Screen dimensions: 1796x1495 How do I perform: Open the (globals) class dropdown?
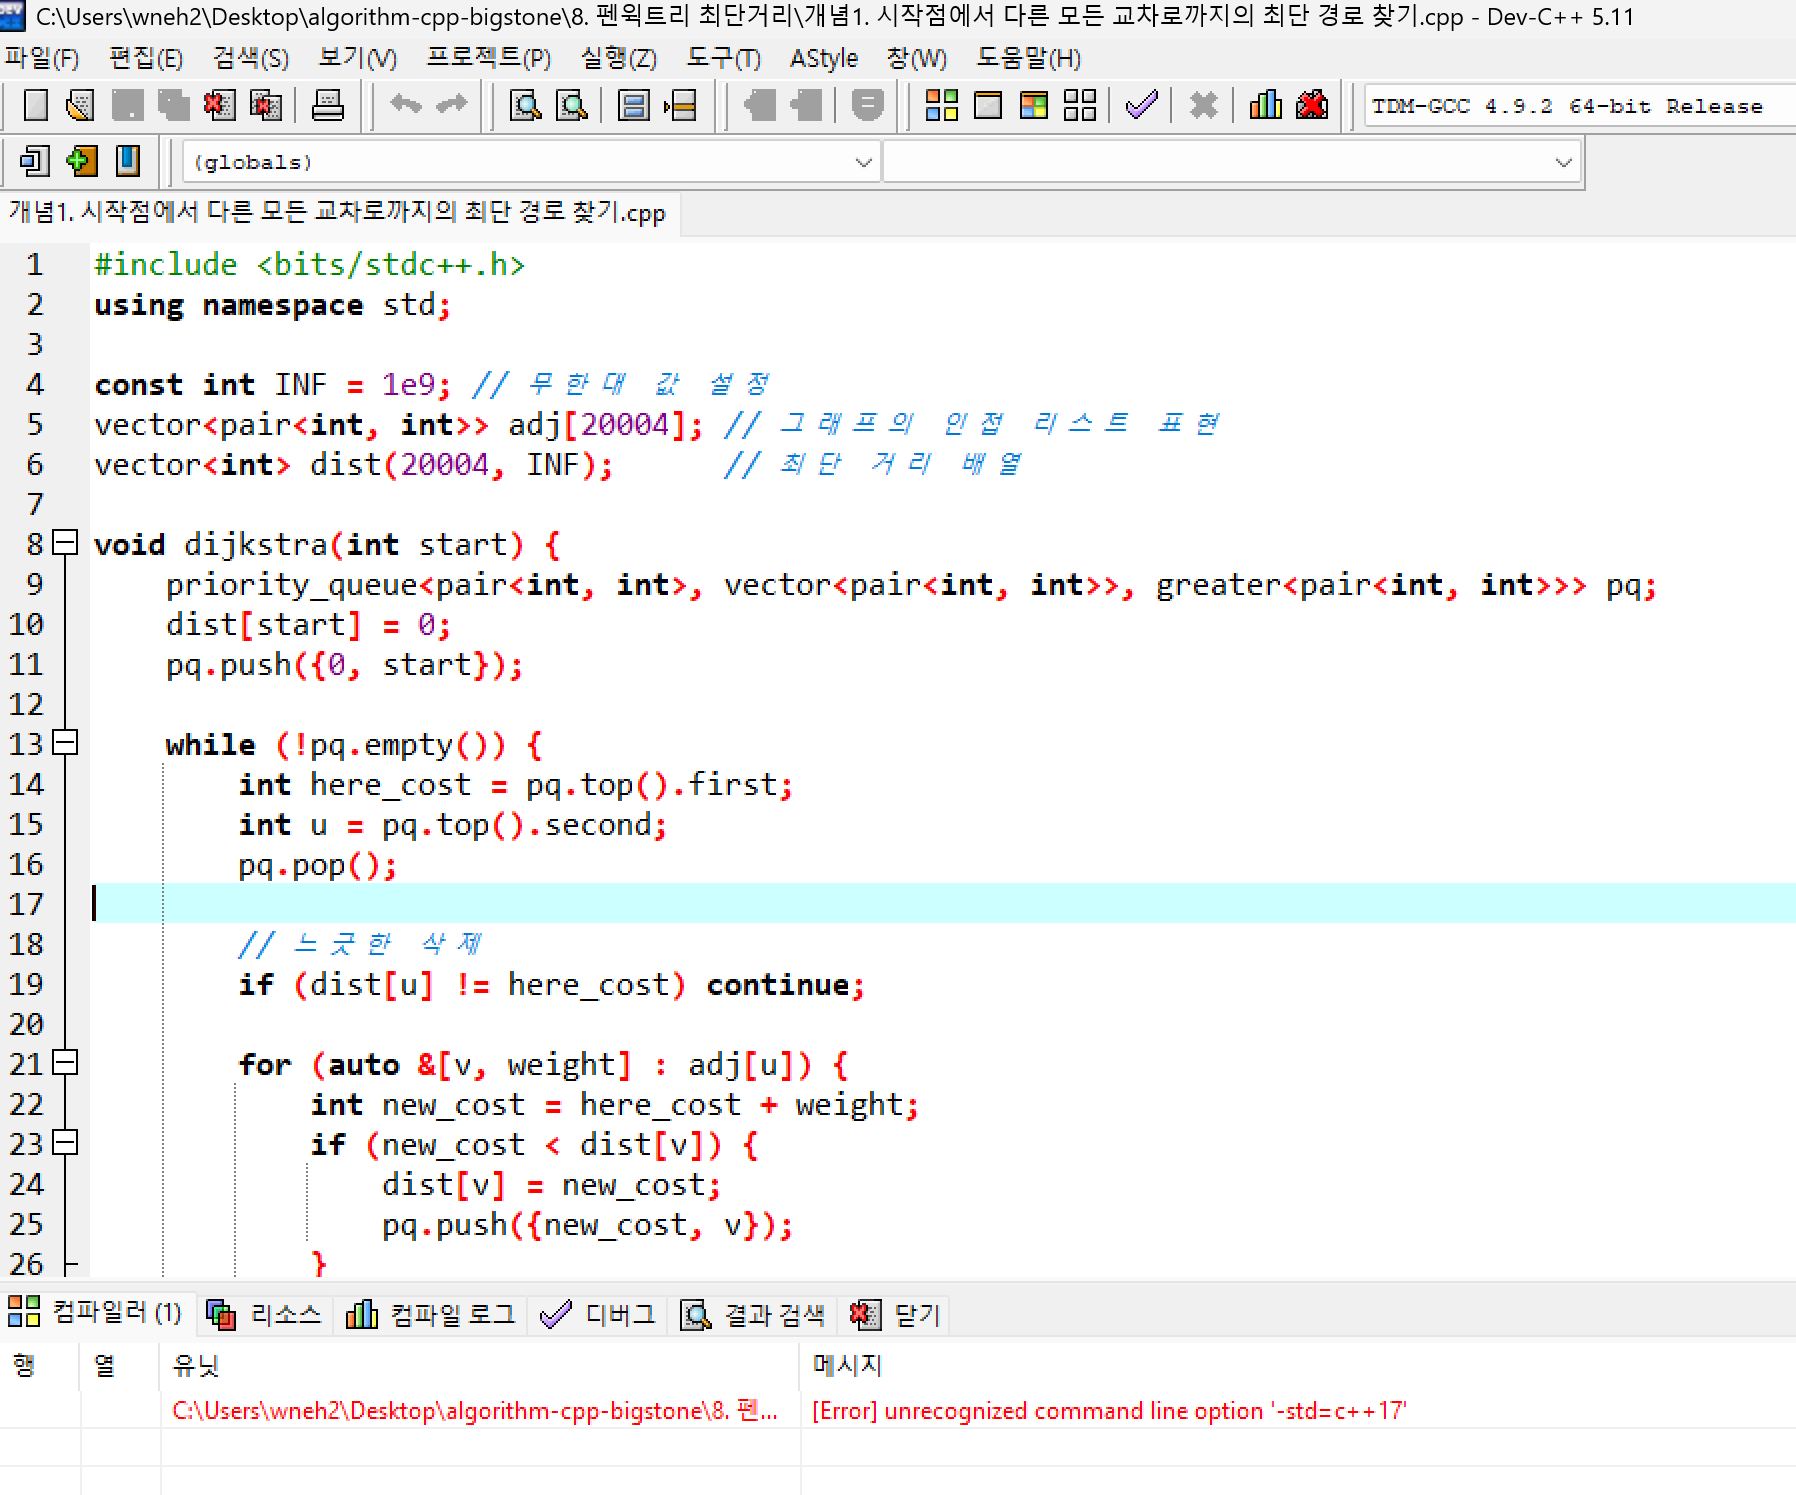pyautogui.click(x=531, y=162)
